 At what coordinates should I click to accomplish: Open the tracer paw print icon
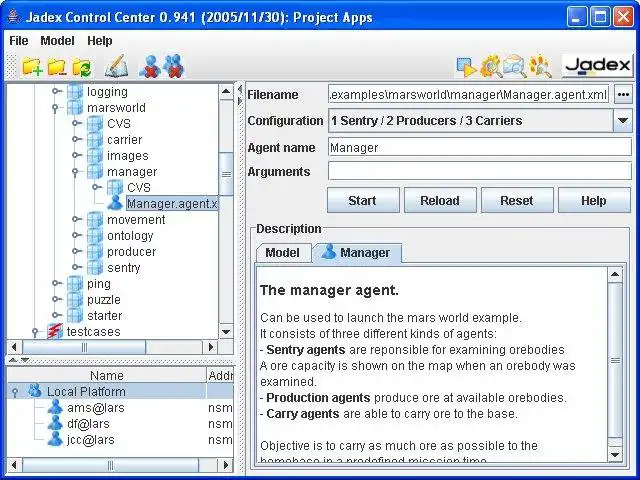(540, 66)
